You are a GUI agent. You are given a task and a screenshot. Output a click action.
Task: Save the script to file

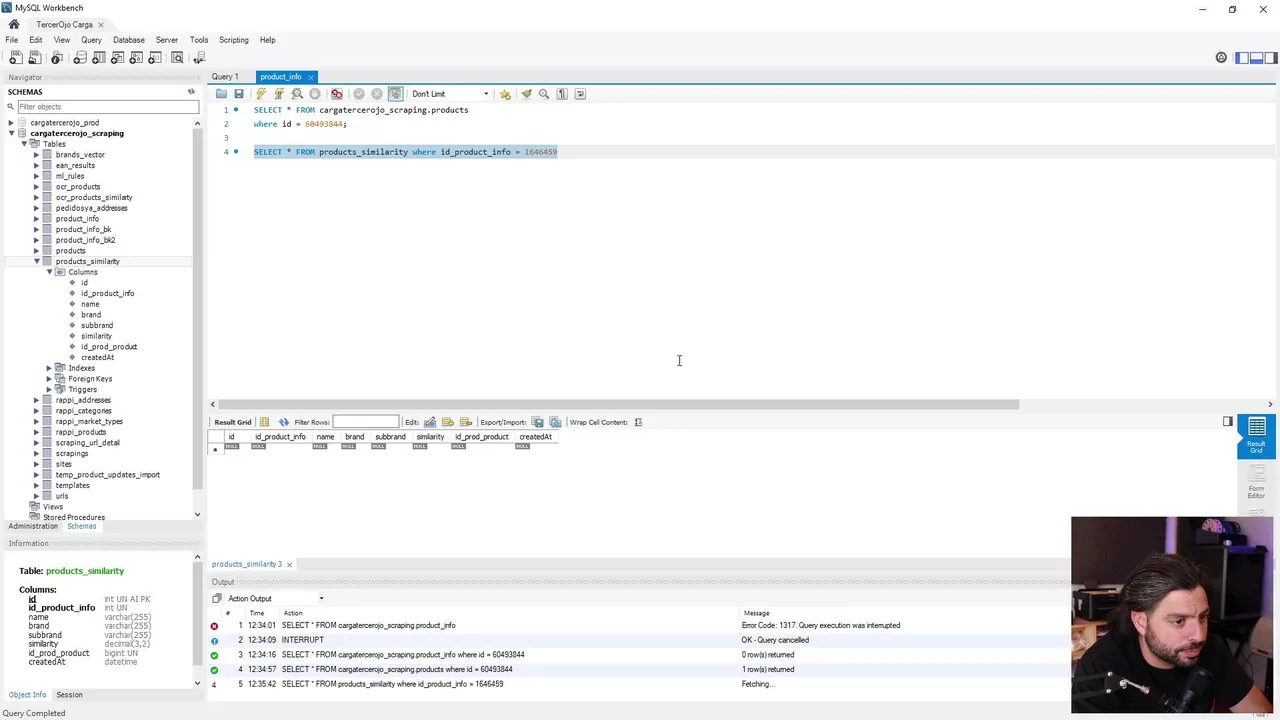(239, 94)
